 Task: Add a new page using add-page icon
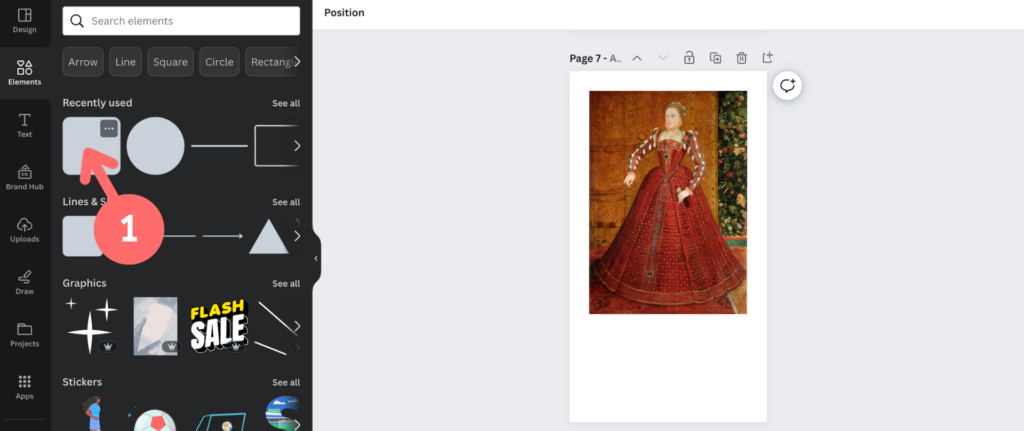coord(767,58)
